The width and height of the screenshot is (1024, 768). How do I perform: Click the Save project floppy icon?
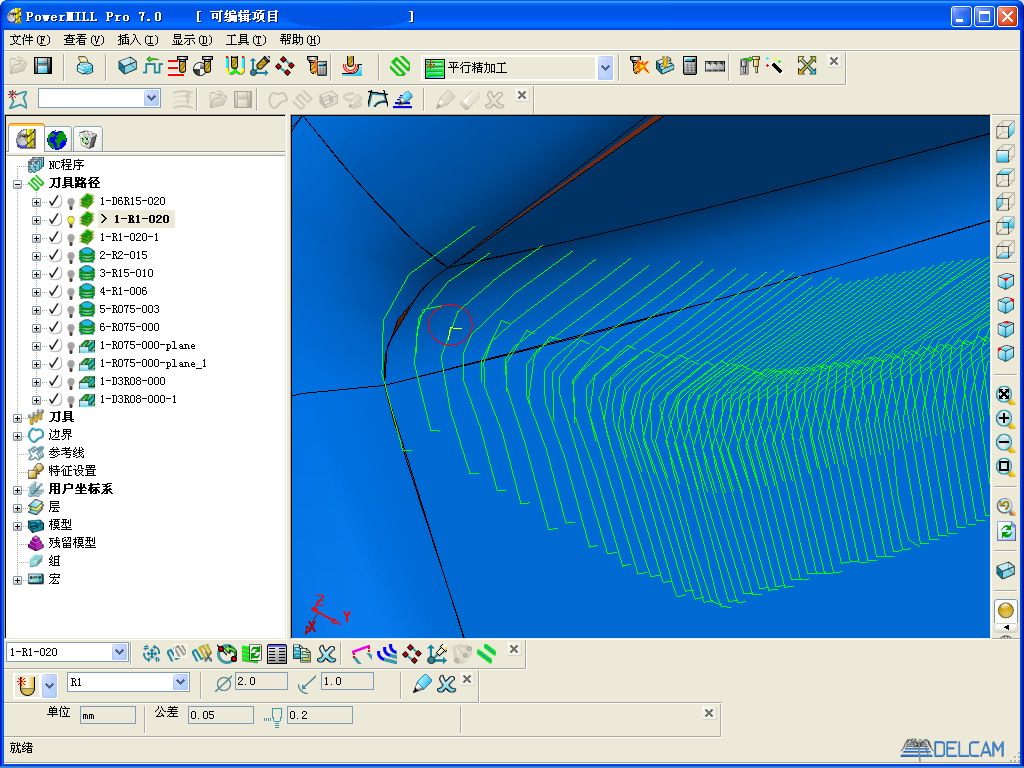(43, 66)
